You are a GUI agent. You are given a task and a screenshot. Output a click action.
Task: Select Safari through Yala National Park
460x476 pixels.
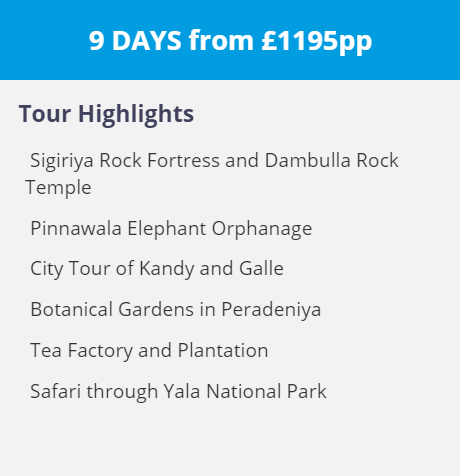click(x=178, y=391)
